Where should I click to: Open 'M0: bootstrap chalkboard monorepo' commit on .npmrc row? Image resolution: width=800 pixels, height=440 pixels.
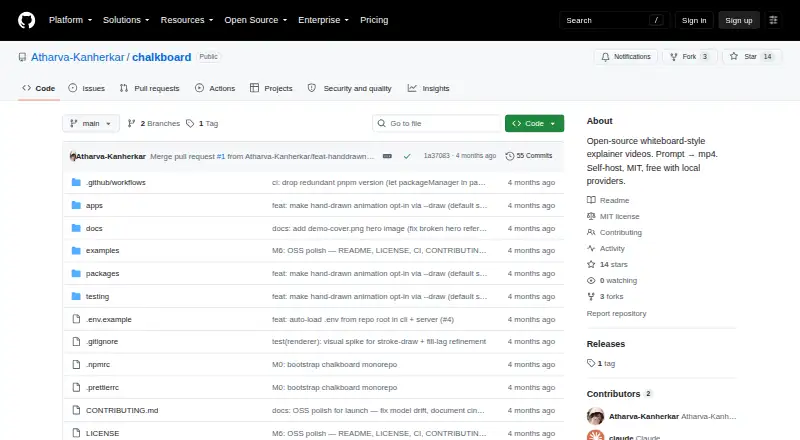(335, 364)
